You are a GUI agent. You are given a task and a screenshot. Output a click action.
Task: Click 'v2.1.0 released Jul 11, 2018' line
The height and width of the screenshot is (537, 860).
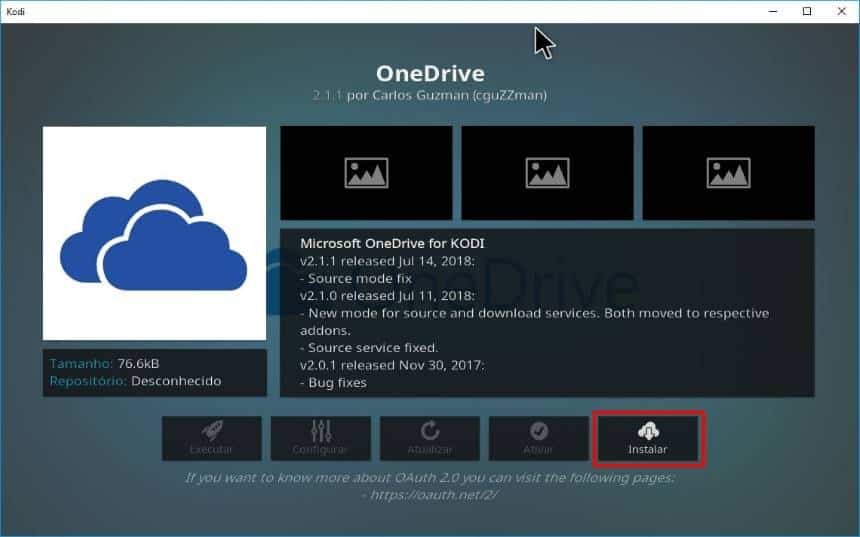click(x=387, y=296)
